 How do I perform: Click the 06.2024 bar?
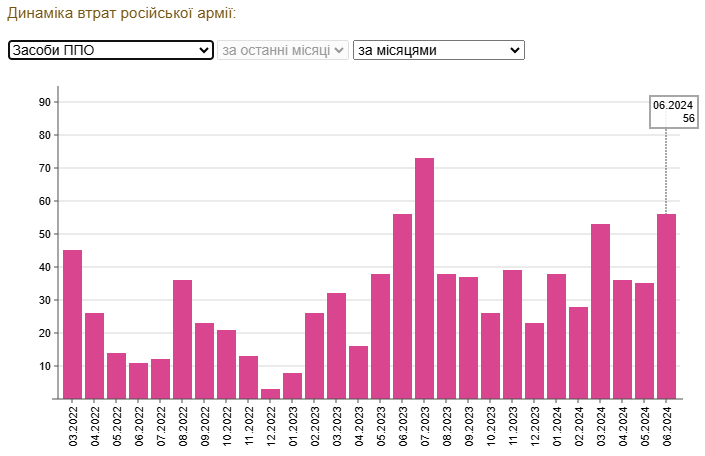click(666, 306)
